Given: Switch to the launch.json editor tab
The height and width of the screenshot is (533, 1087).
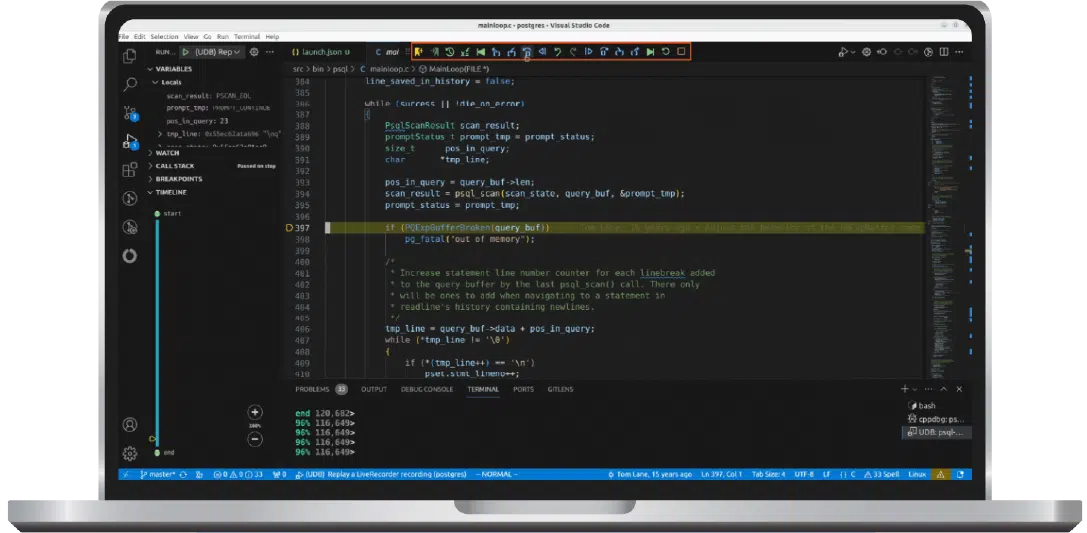Looking at the screenshot, I should click(321, 52).
